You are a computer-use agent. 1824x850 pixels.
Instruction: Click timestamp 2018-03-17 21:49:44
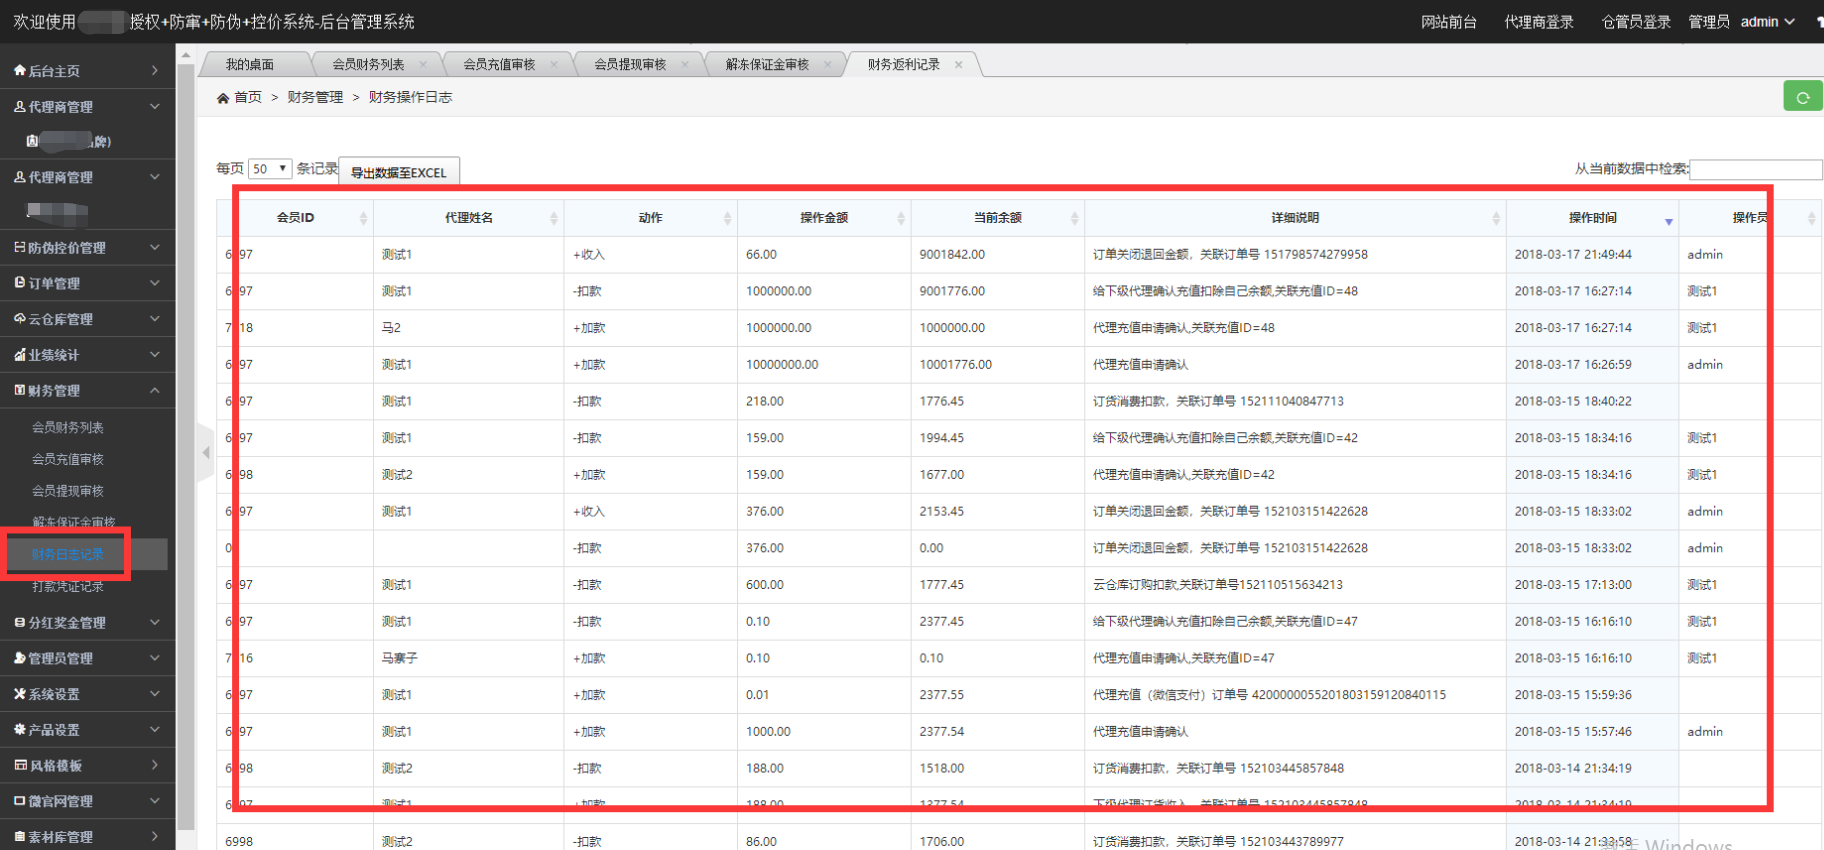click(1592, 255)
